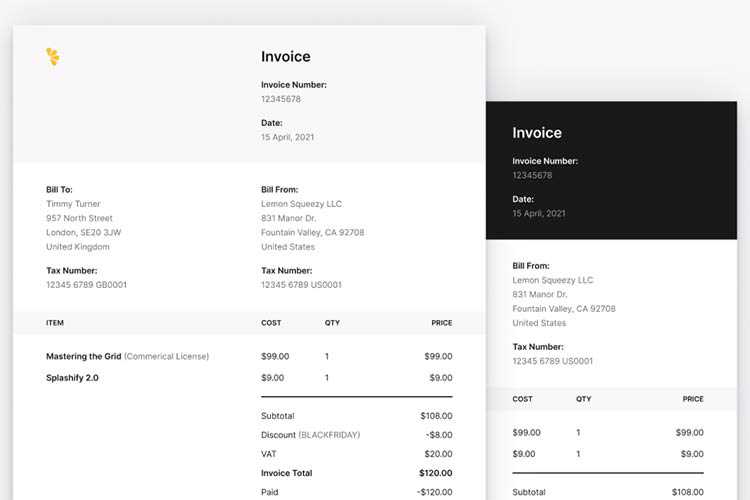The height and width of the screenshot is (500, 750).
Task: Click the $9.00 cost of Splashify 2.0
Action: [x=275, y=378]
